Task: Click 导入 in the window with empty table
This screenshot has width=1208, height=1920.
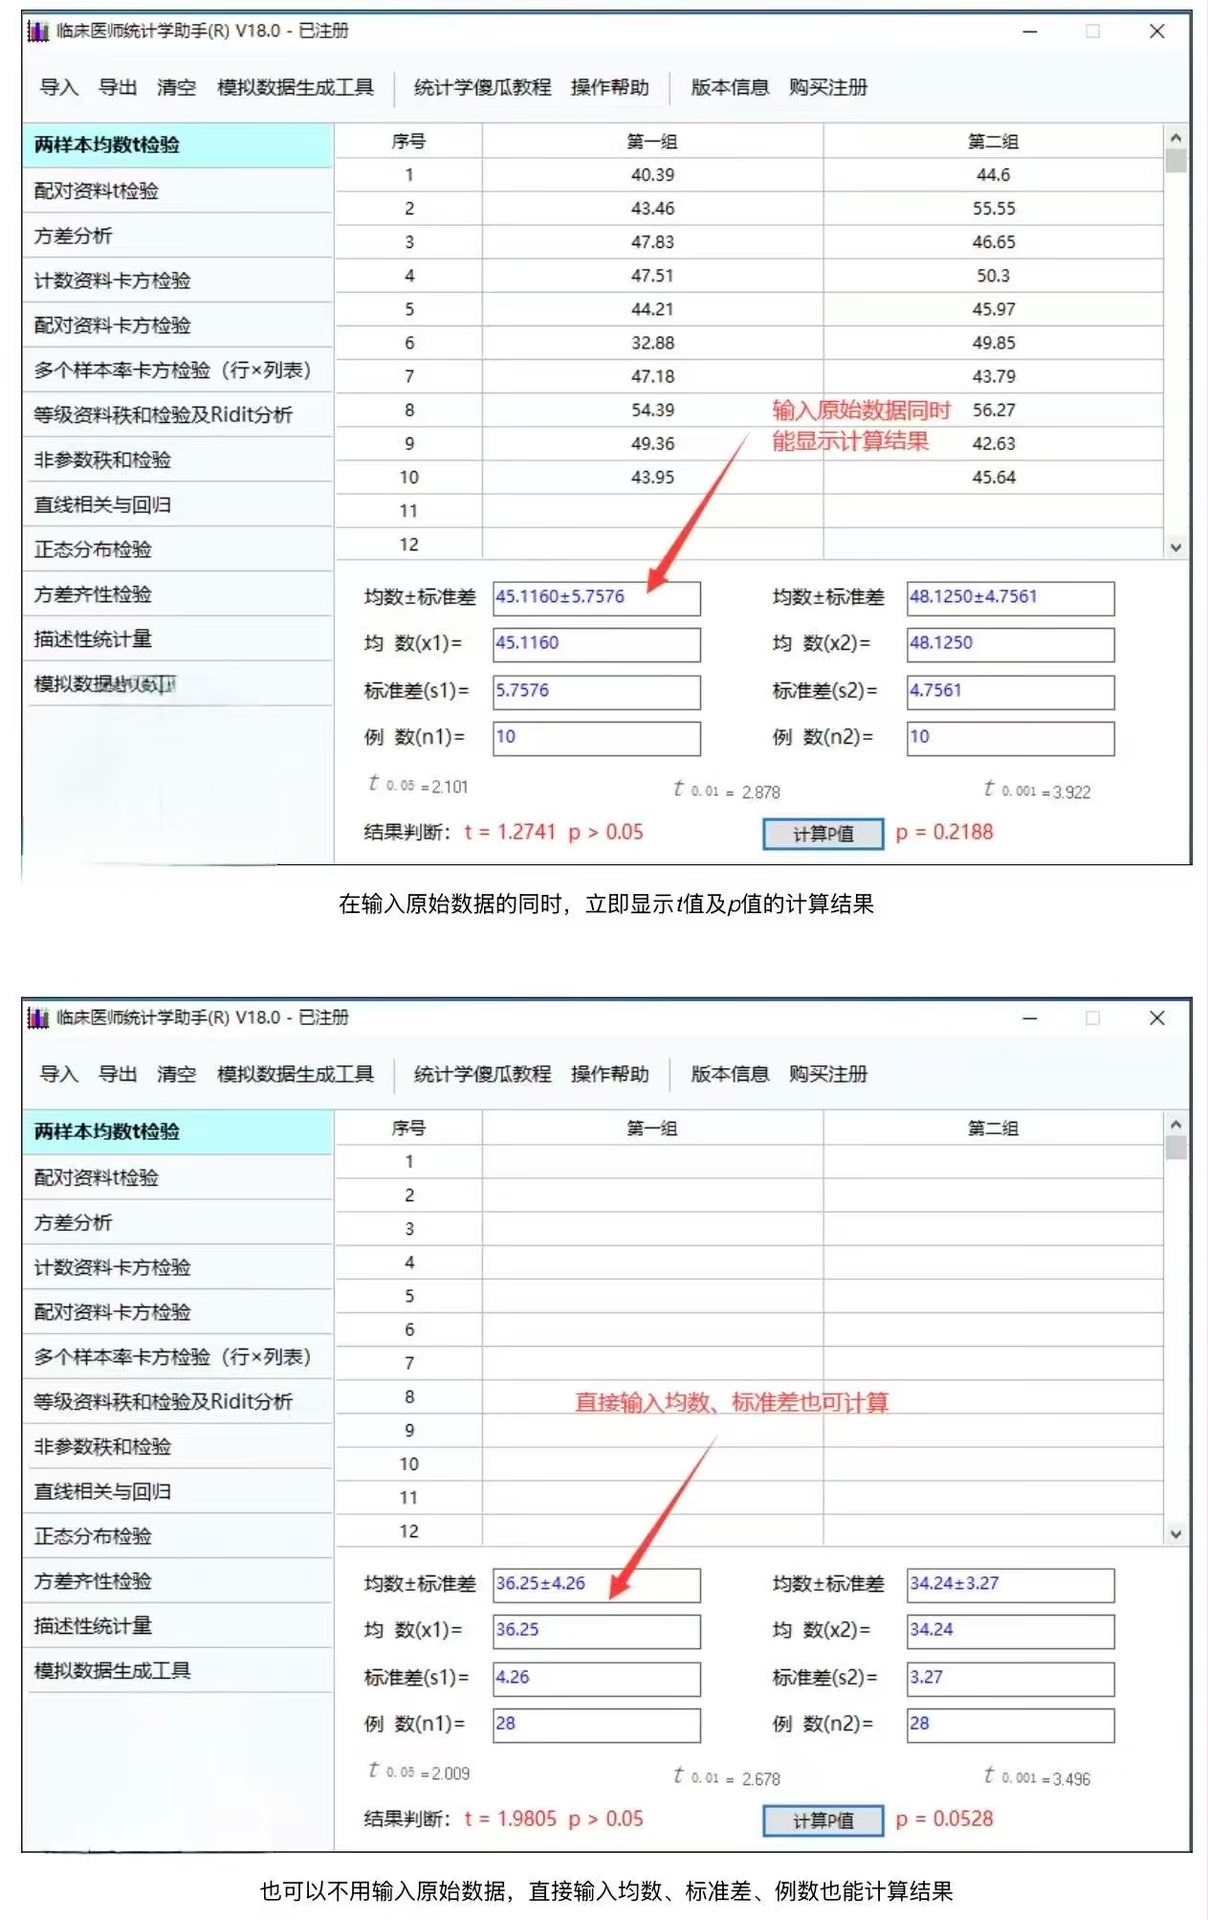Action: tap(58, 1074)
